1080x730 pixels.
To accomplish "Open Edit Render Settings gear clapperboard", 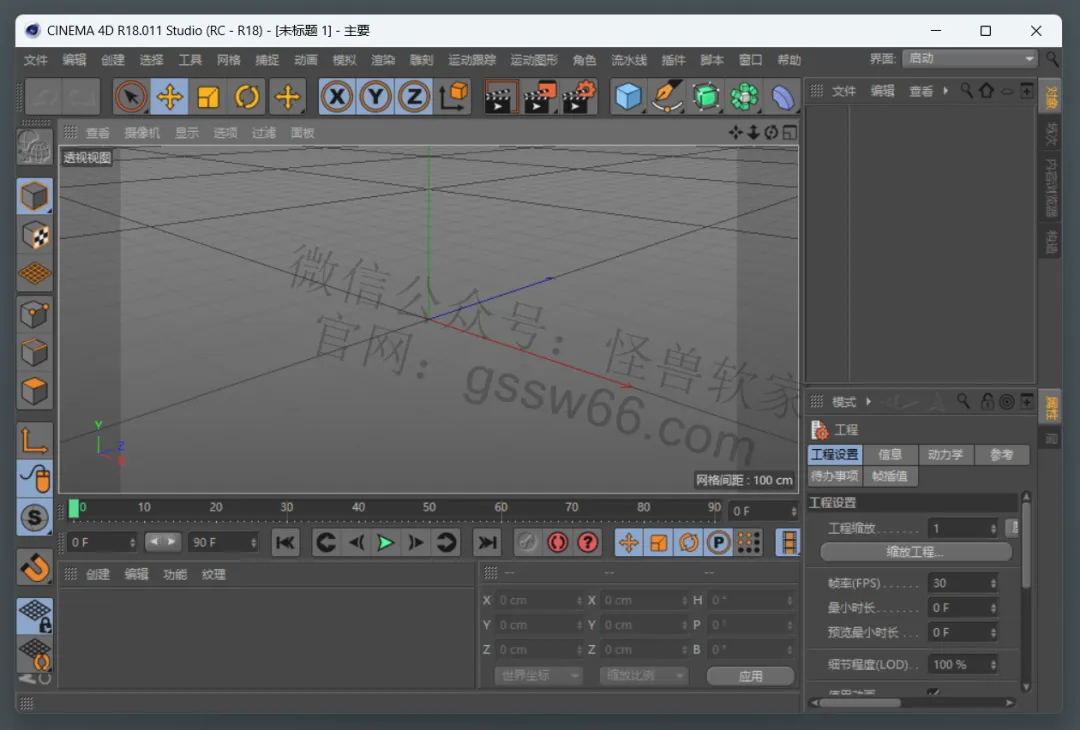I will [x=579, y=97].
